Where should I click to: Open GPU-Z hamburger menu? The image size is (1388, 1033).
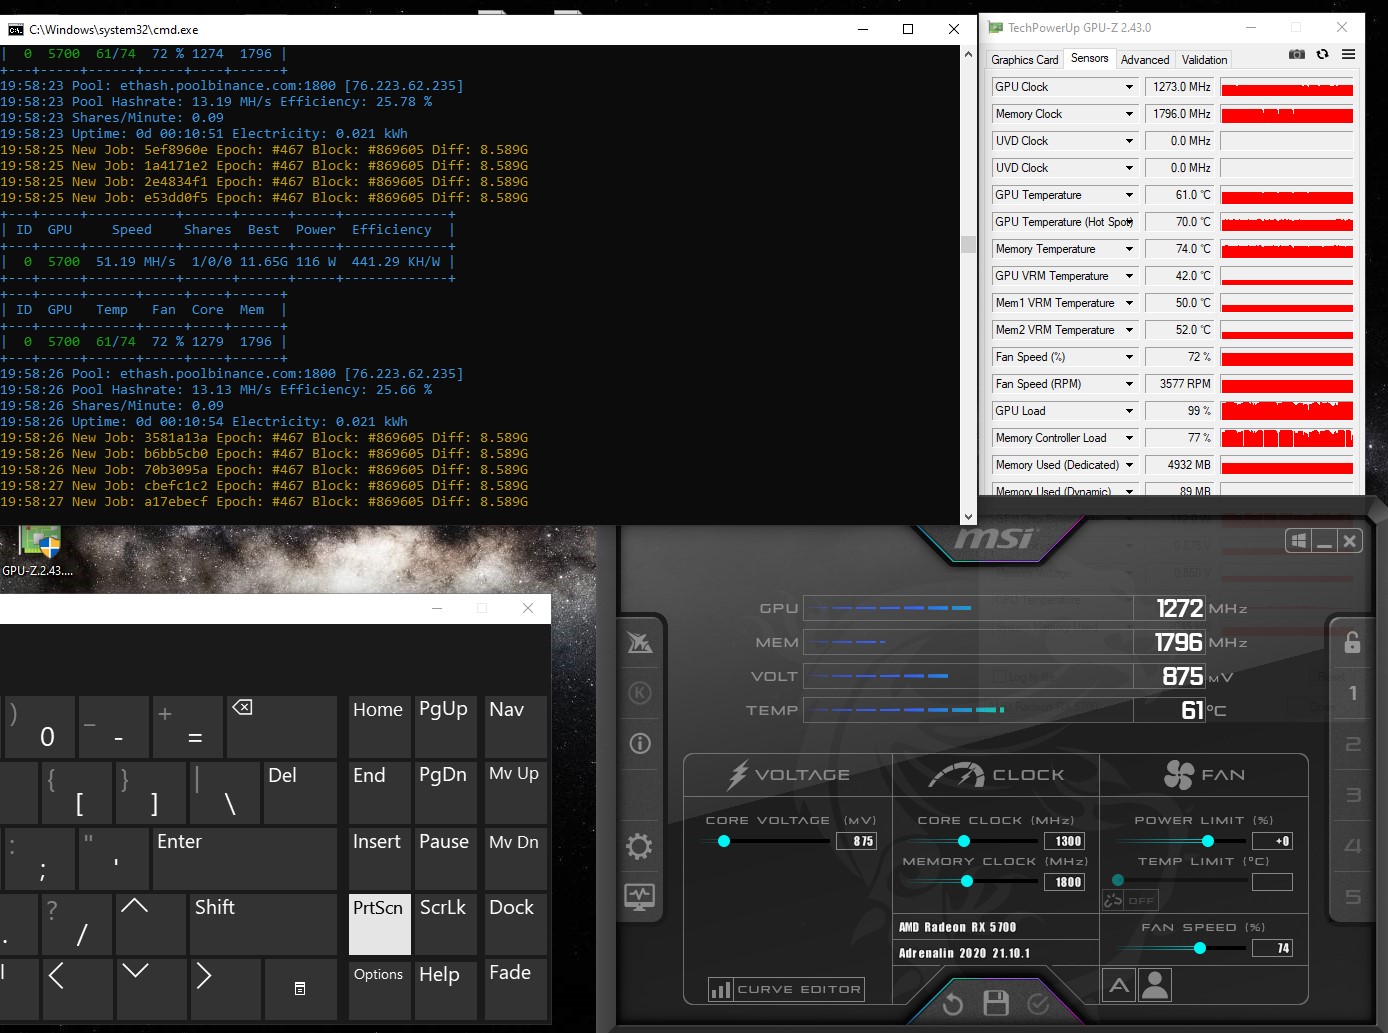[1348, 55]
